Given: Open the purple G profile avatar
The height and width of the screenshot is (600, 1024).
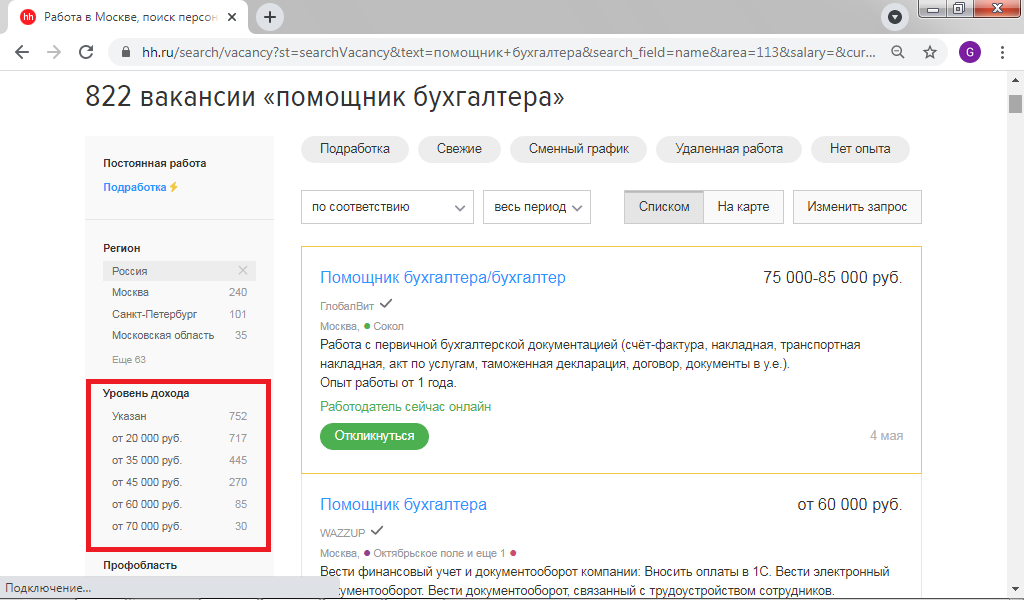Looking at the screenshot, I should (969, 52).
